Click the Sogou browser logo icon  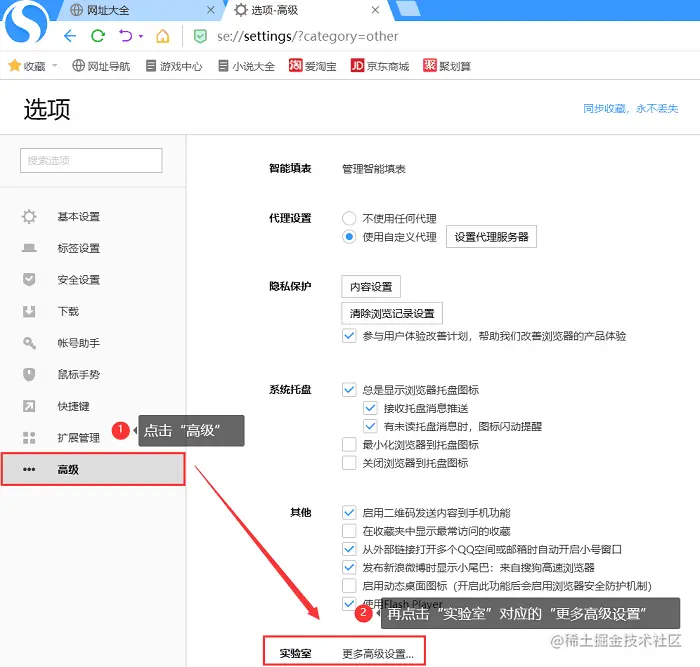(x=26, y=21)
